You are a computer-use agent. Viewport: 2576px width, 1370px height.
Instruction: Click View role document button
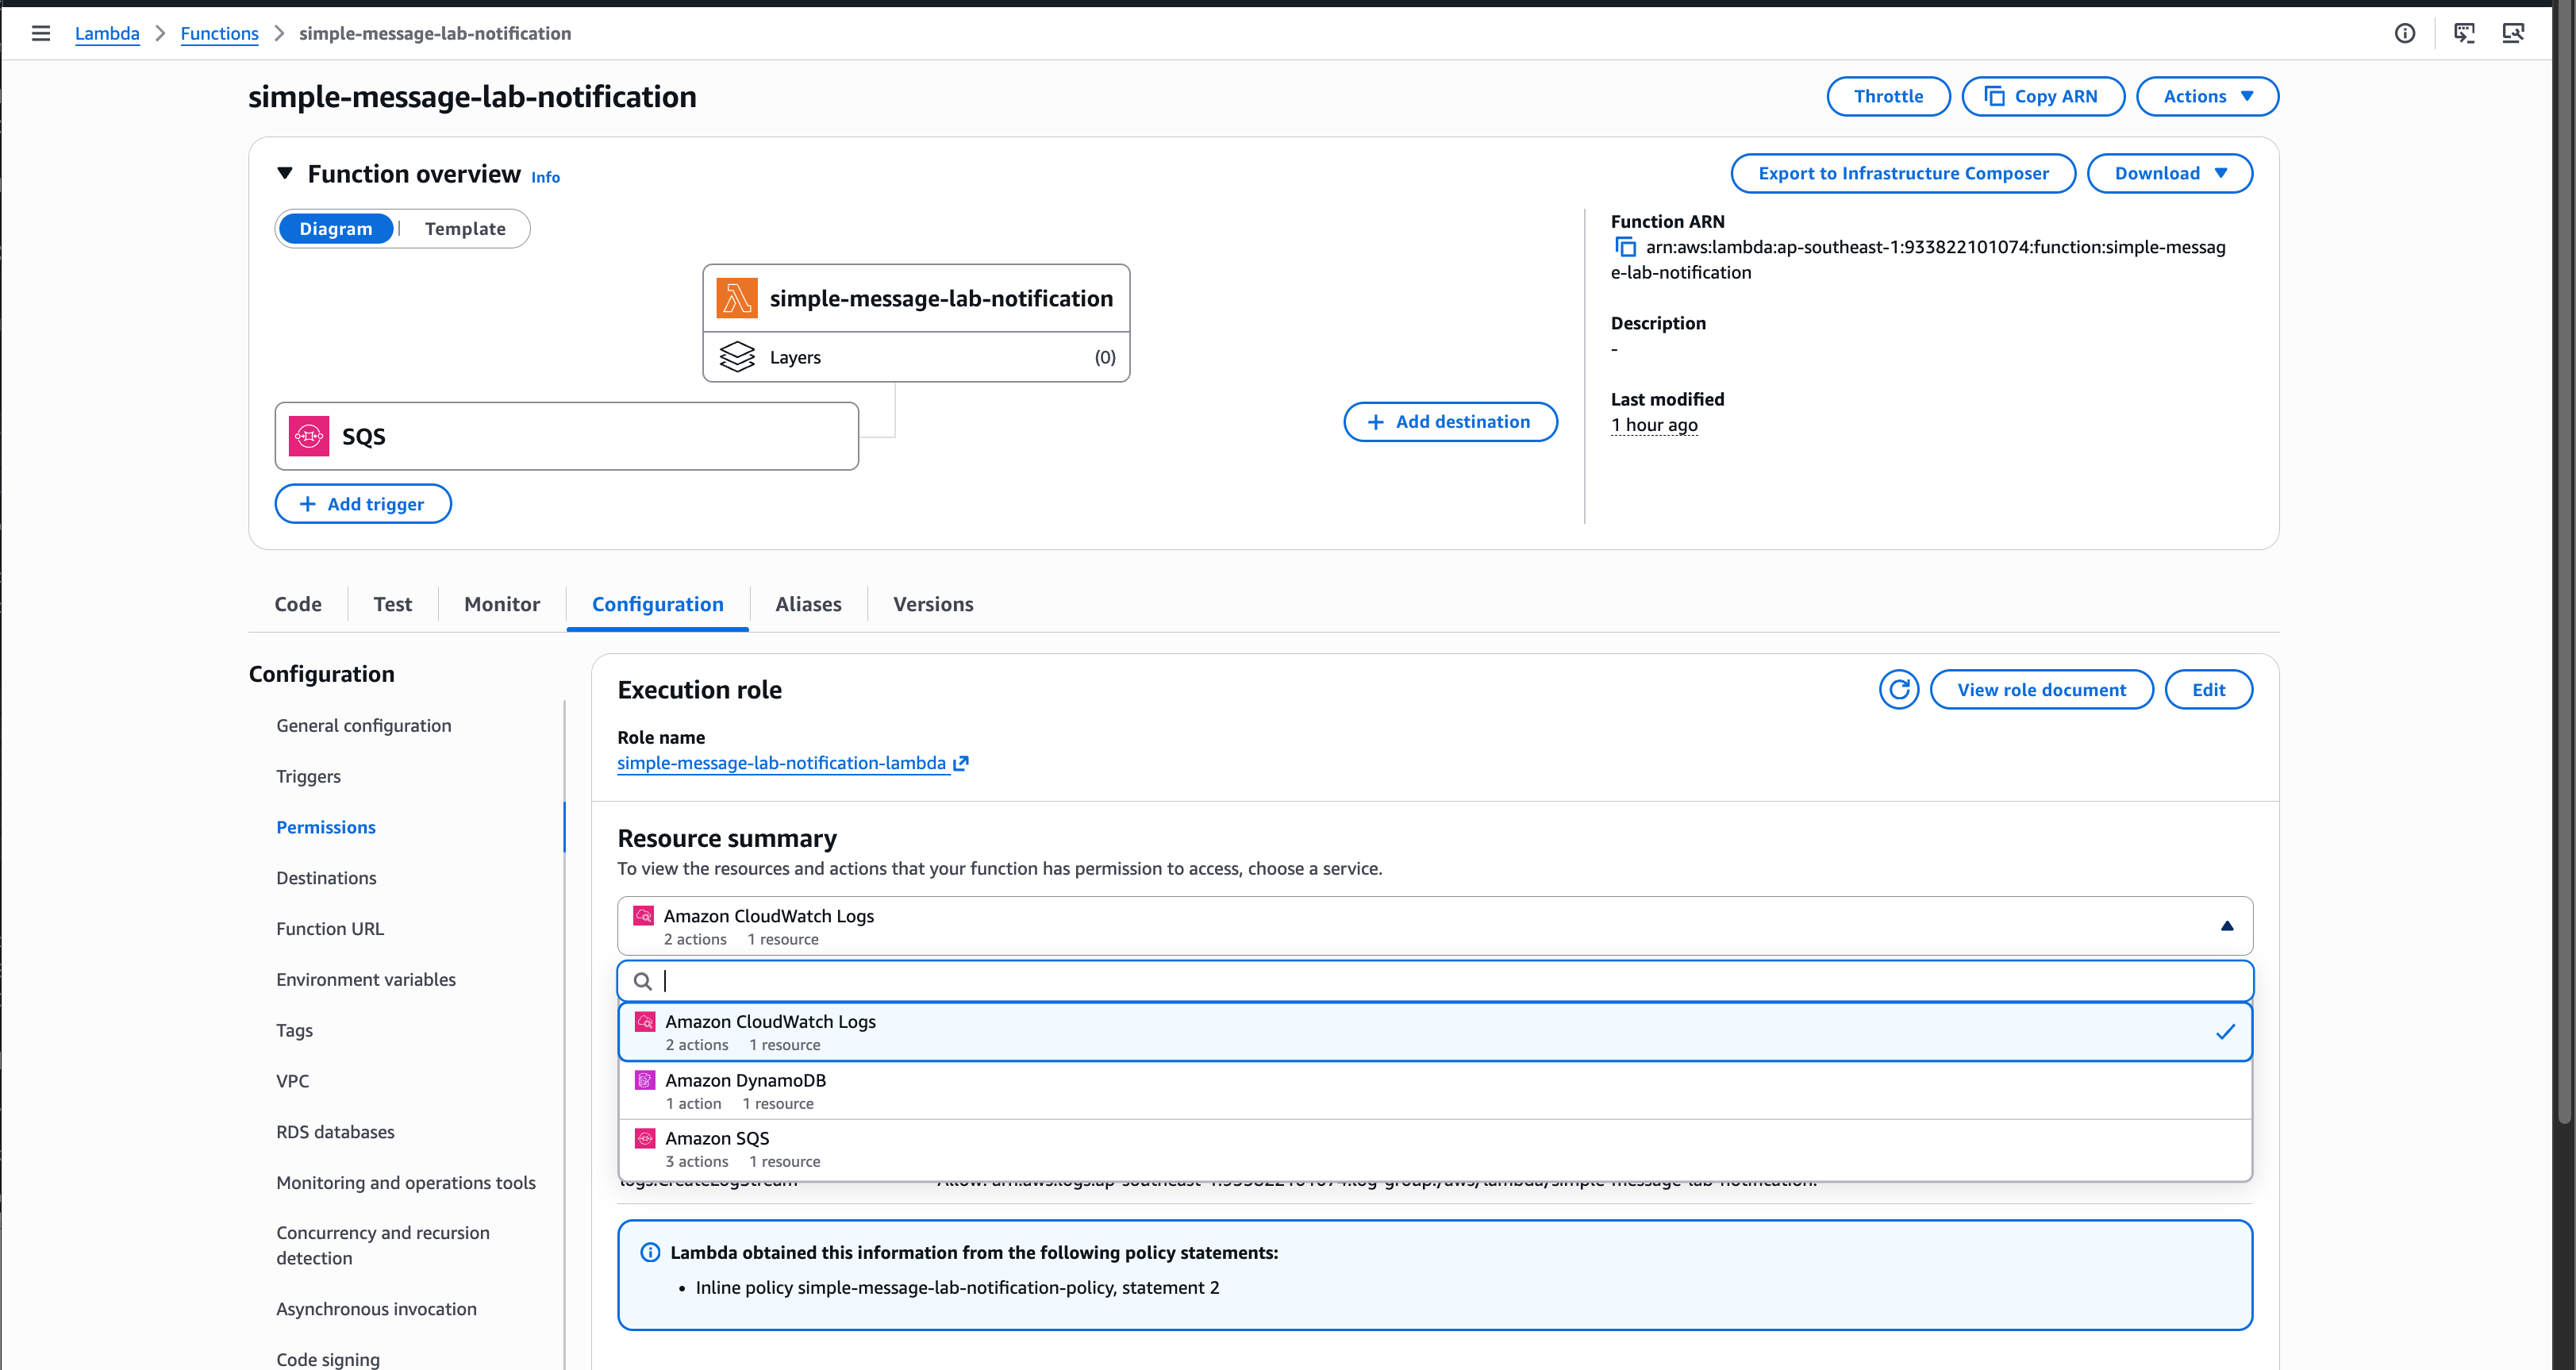(2041, 689)
